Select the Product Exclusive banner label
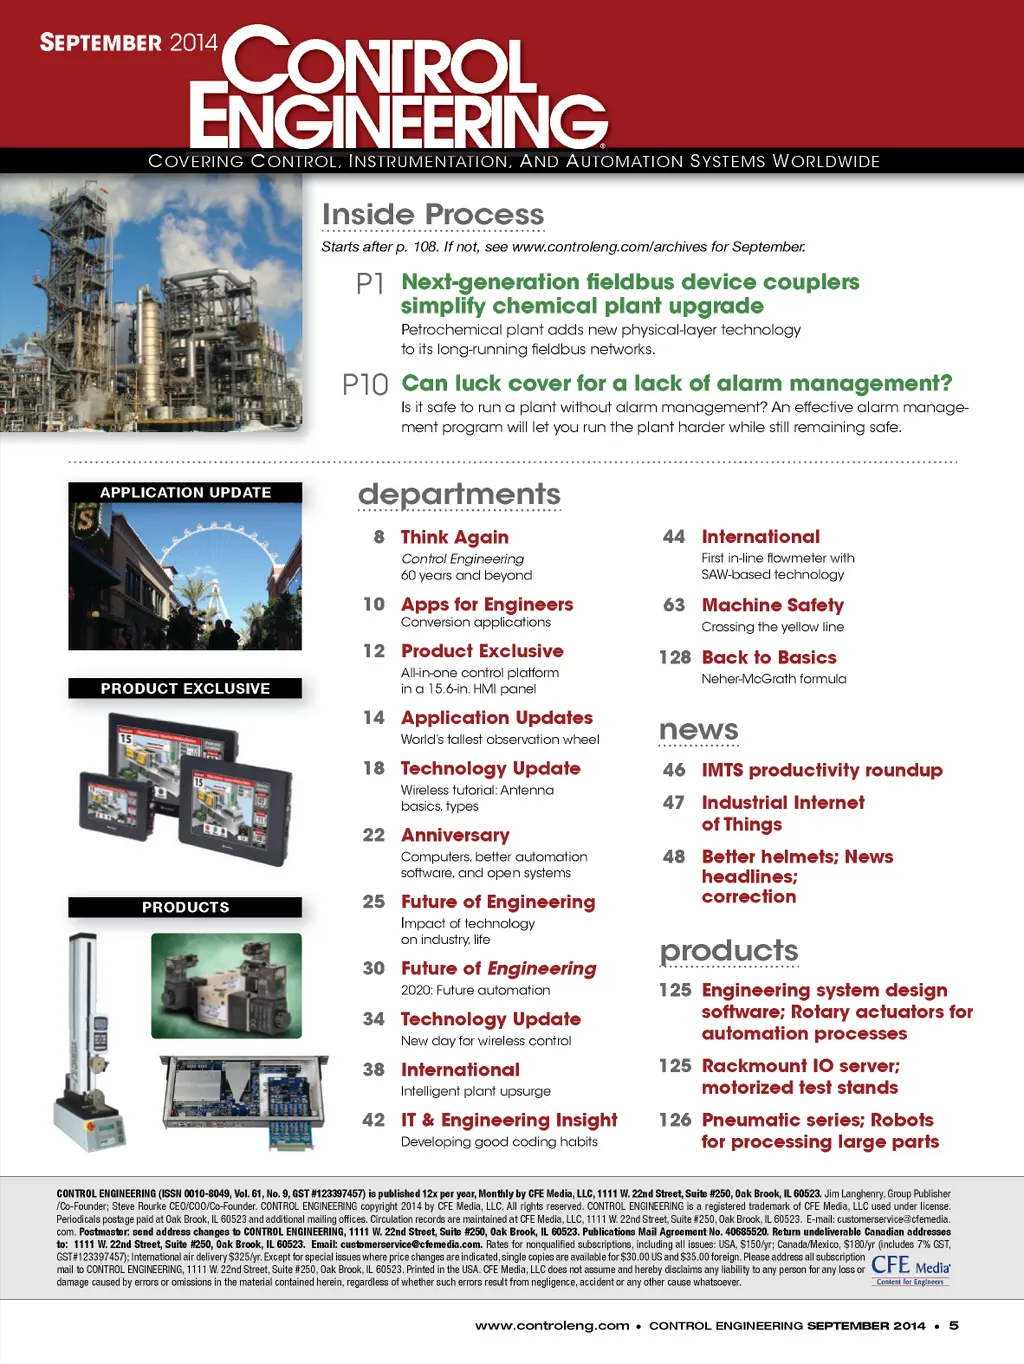The width and height of the screenshot is (1024, 1364). pos(185,689)
